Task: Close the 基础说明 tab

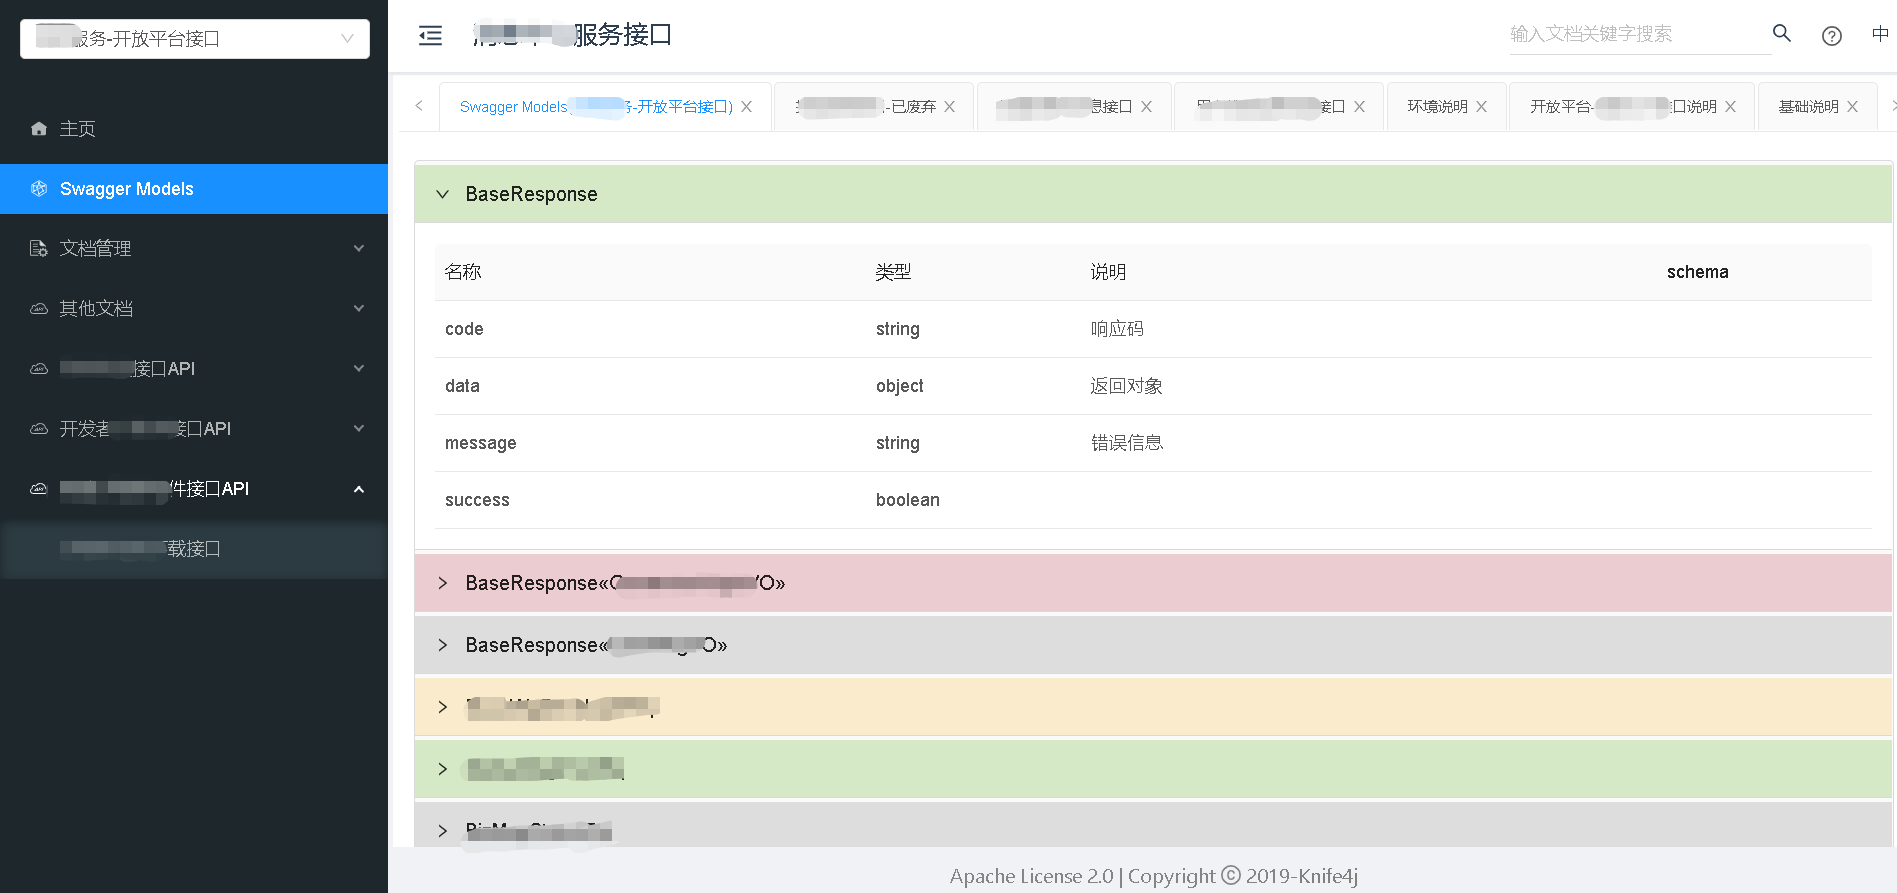Action: 1853,107
